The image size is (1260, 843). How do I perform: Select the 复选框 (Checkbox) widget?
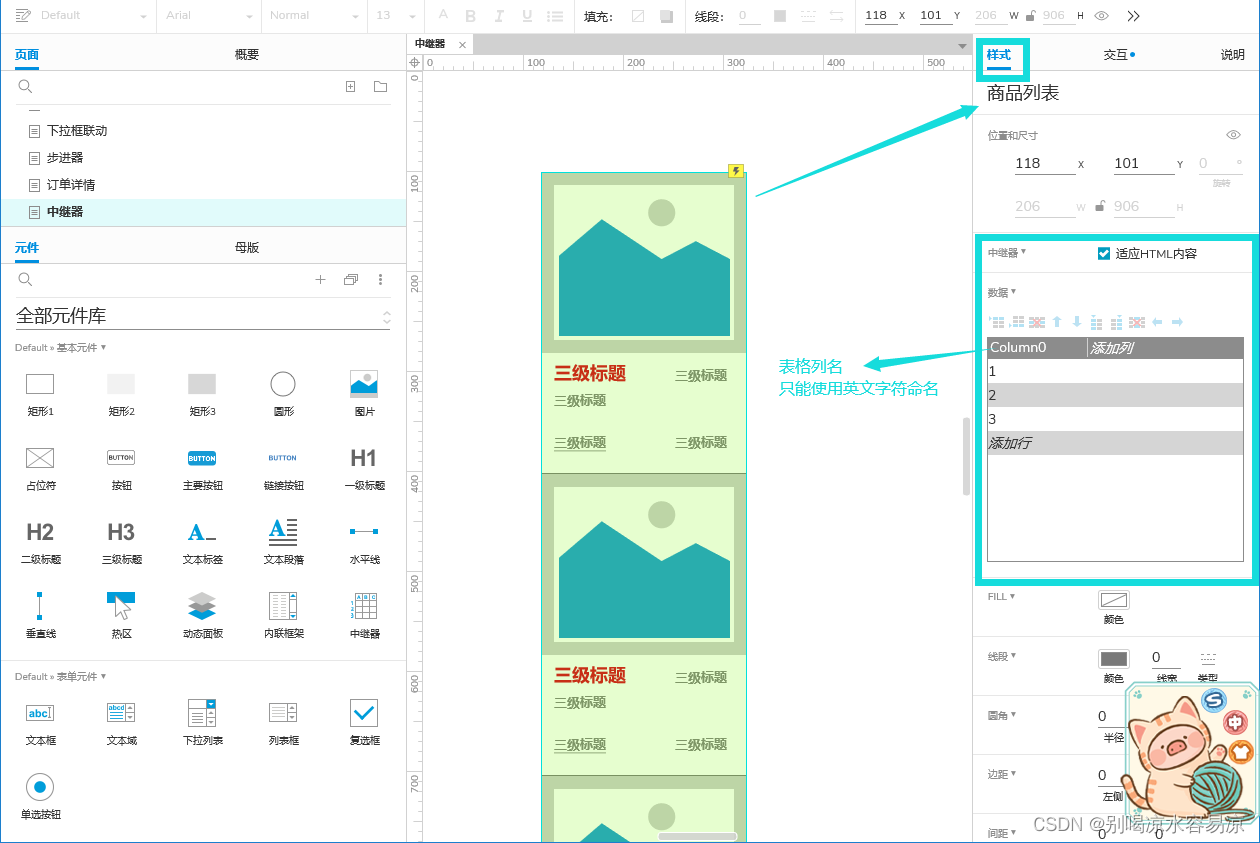(363, 714)
